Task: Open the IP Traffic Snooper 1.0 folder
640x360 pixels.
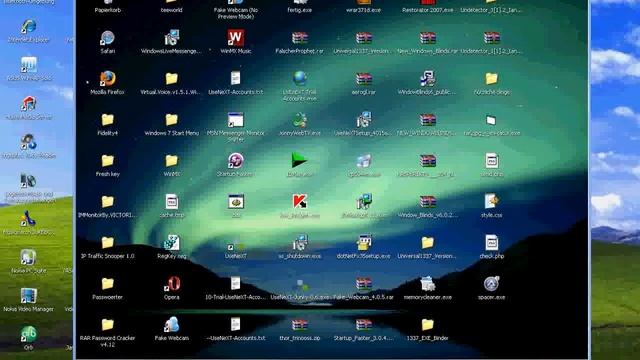Action: (x=107, y=242)
